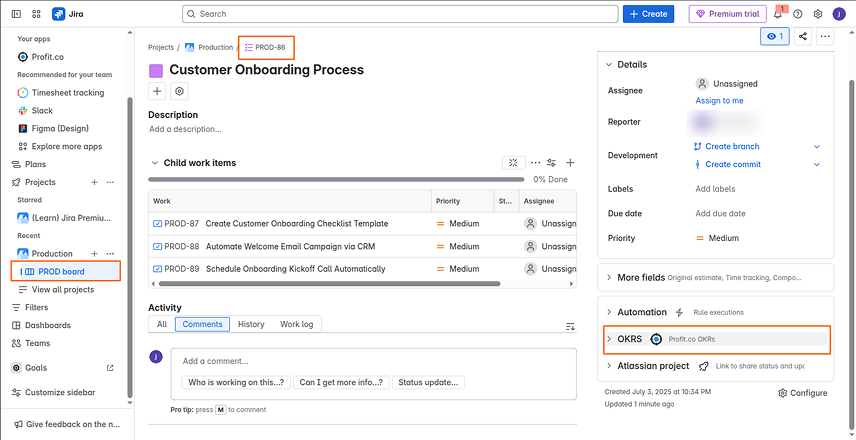Click child items table horizontal scrollbar
Image resolution: width=856 pixels, height=440 pixels.
coord(329,284)
